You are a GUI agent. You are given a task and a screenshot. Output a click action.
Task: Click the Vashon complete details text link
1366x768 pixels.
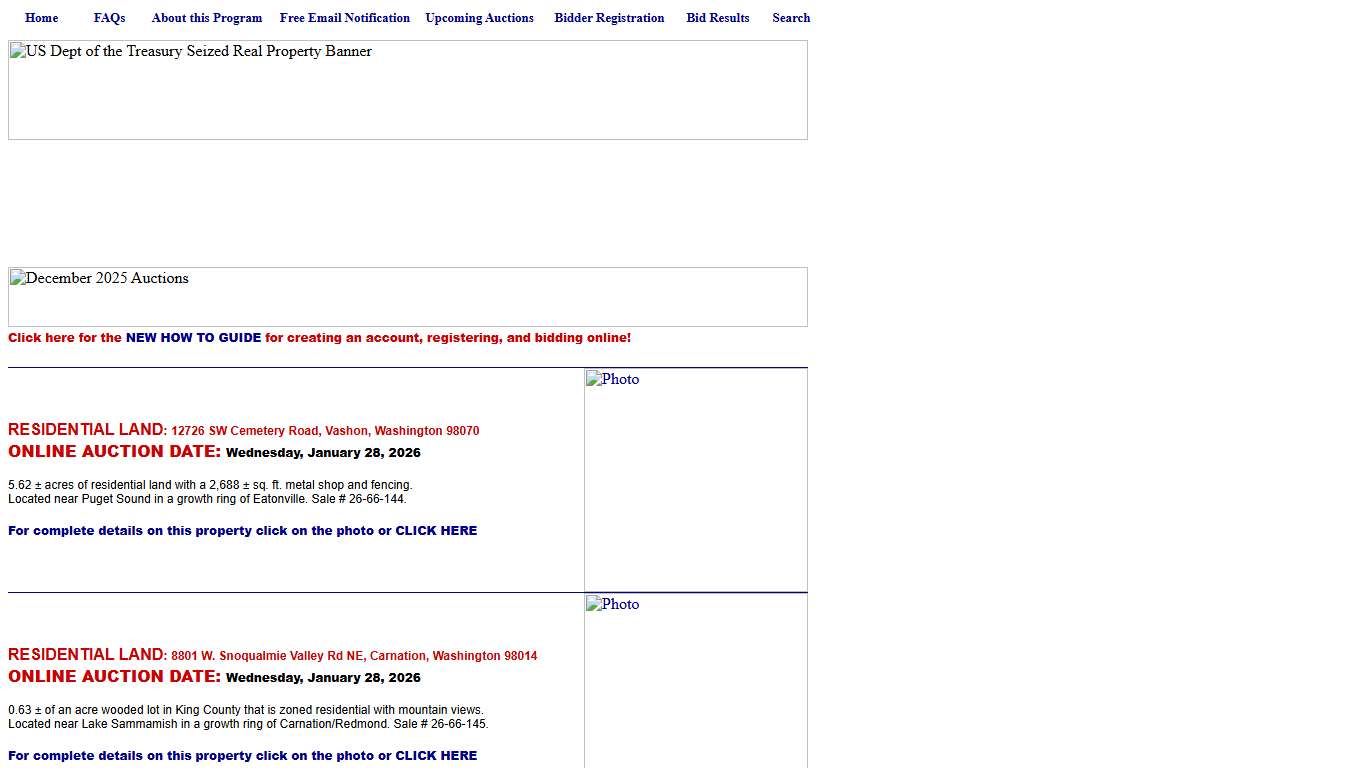(242, 530)
